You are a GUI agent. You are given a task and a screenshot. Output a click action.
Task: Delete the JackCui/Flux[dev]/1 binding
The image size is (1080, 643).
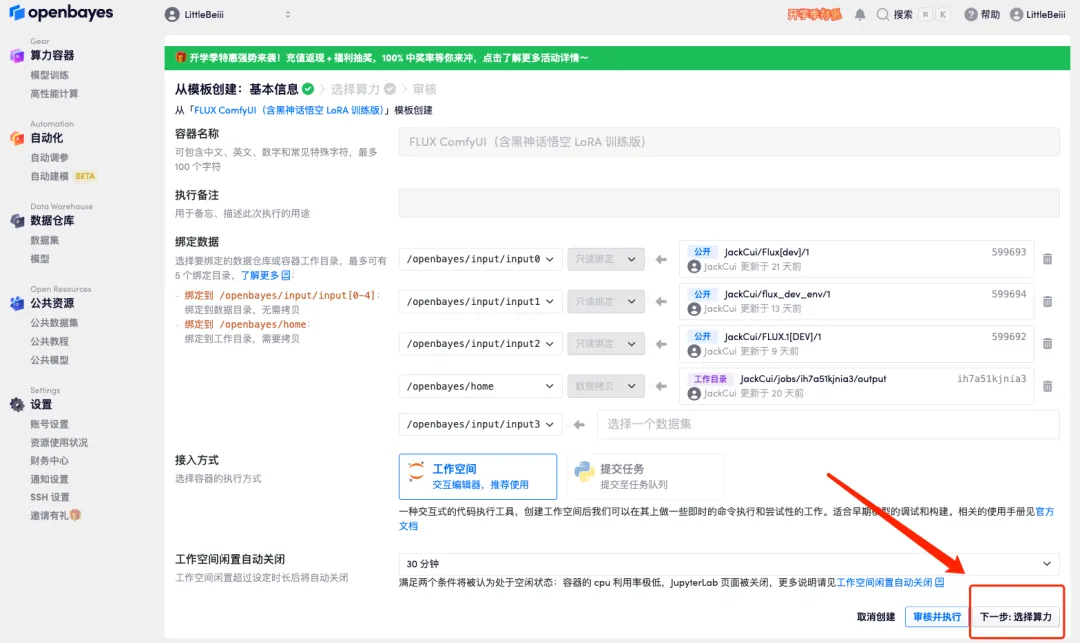(1047, 259)
